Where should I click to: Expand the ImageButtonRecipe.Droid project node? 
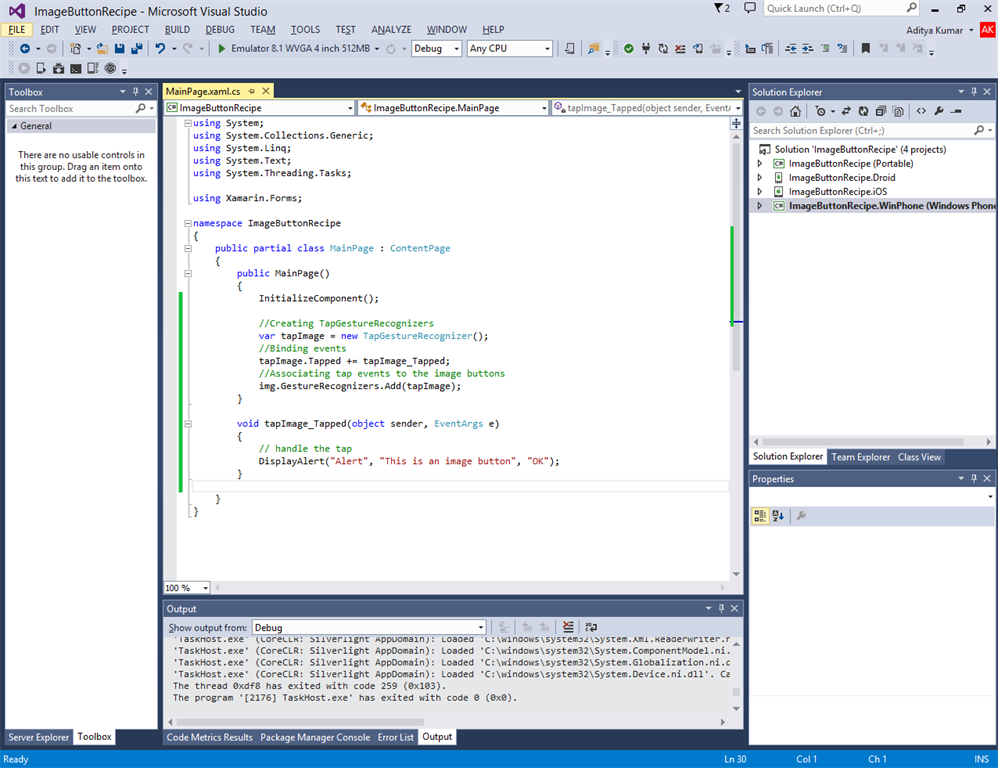(759, 177)
